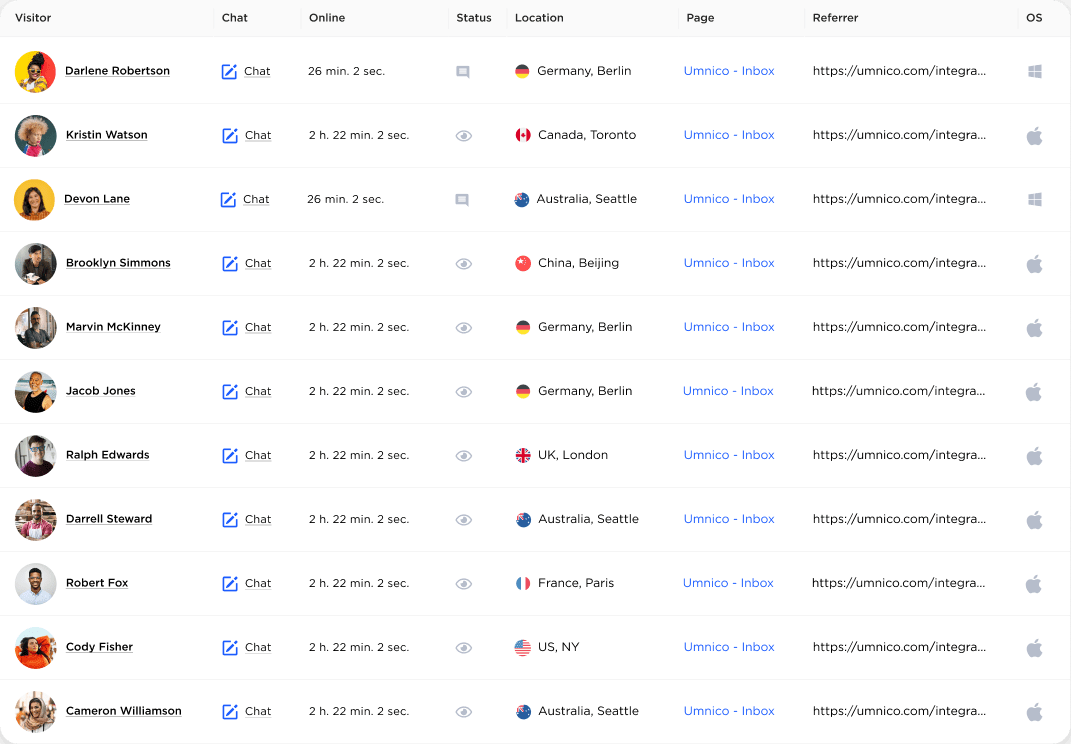Open the Inbox link in Cody Fisher's row
Image resolution: width=1071 pixels, height=744 pixels.
pos(758,647)
